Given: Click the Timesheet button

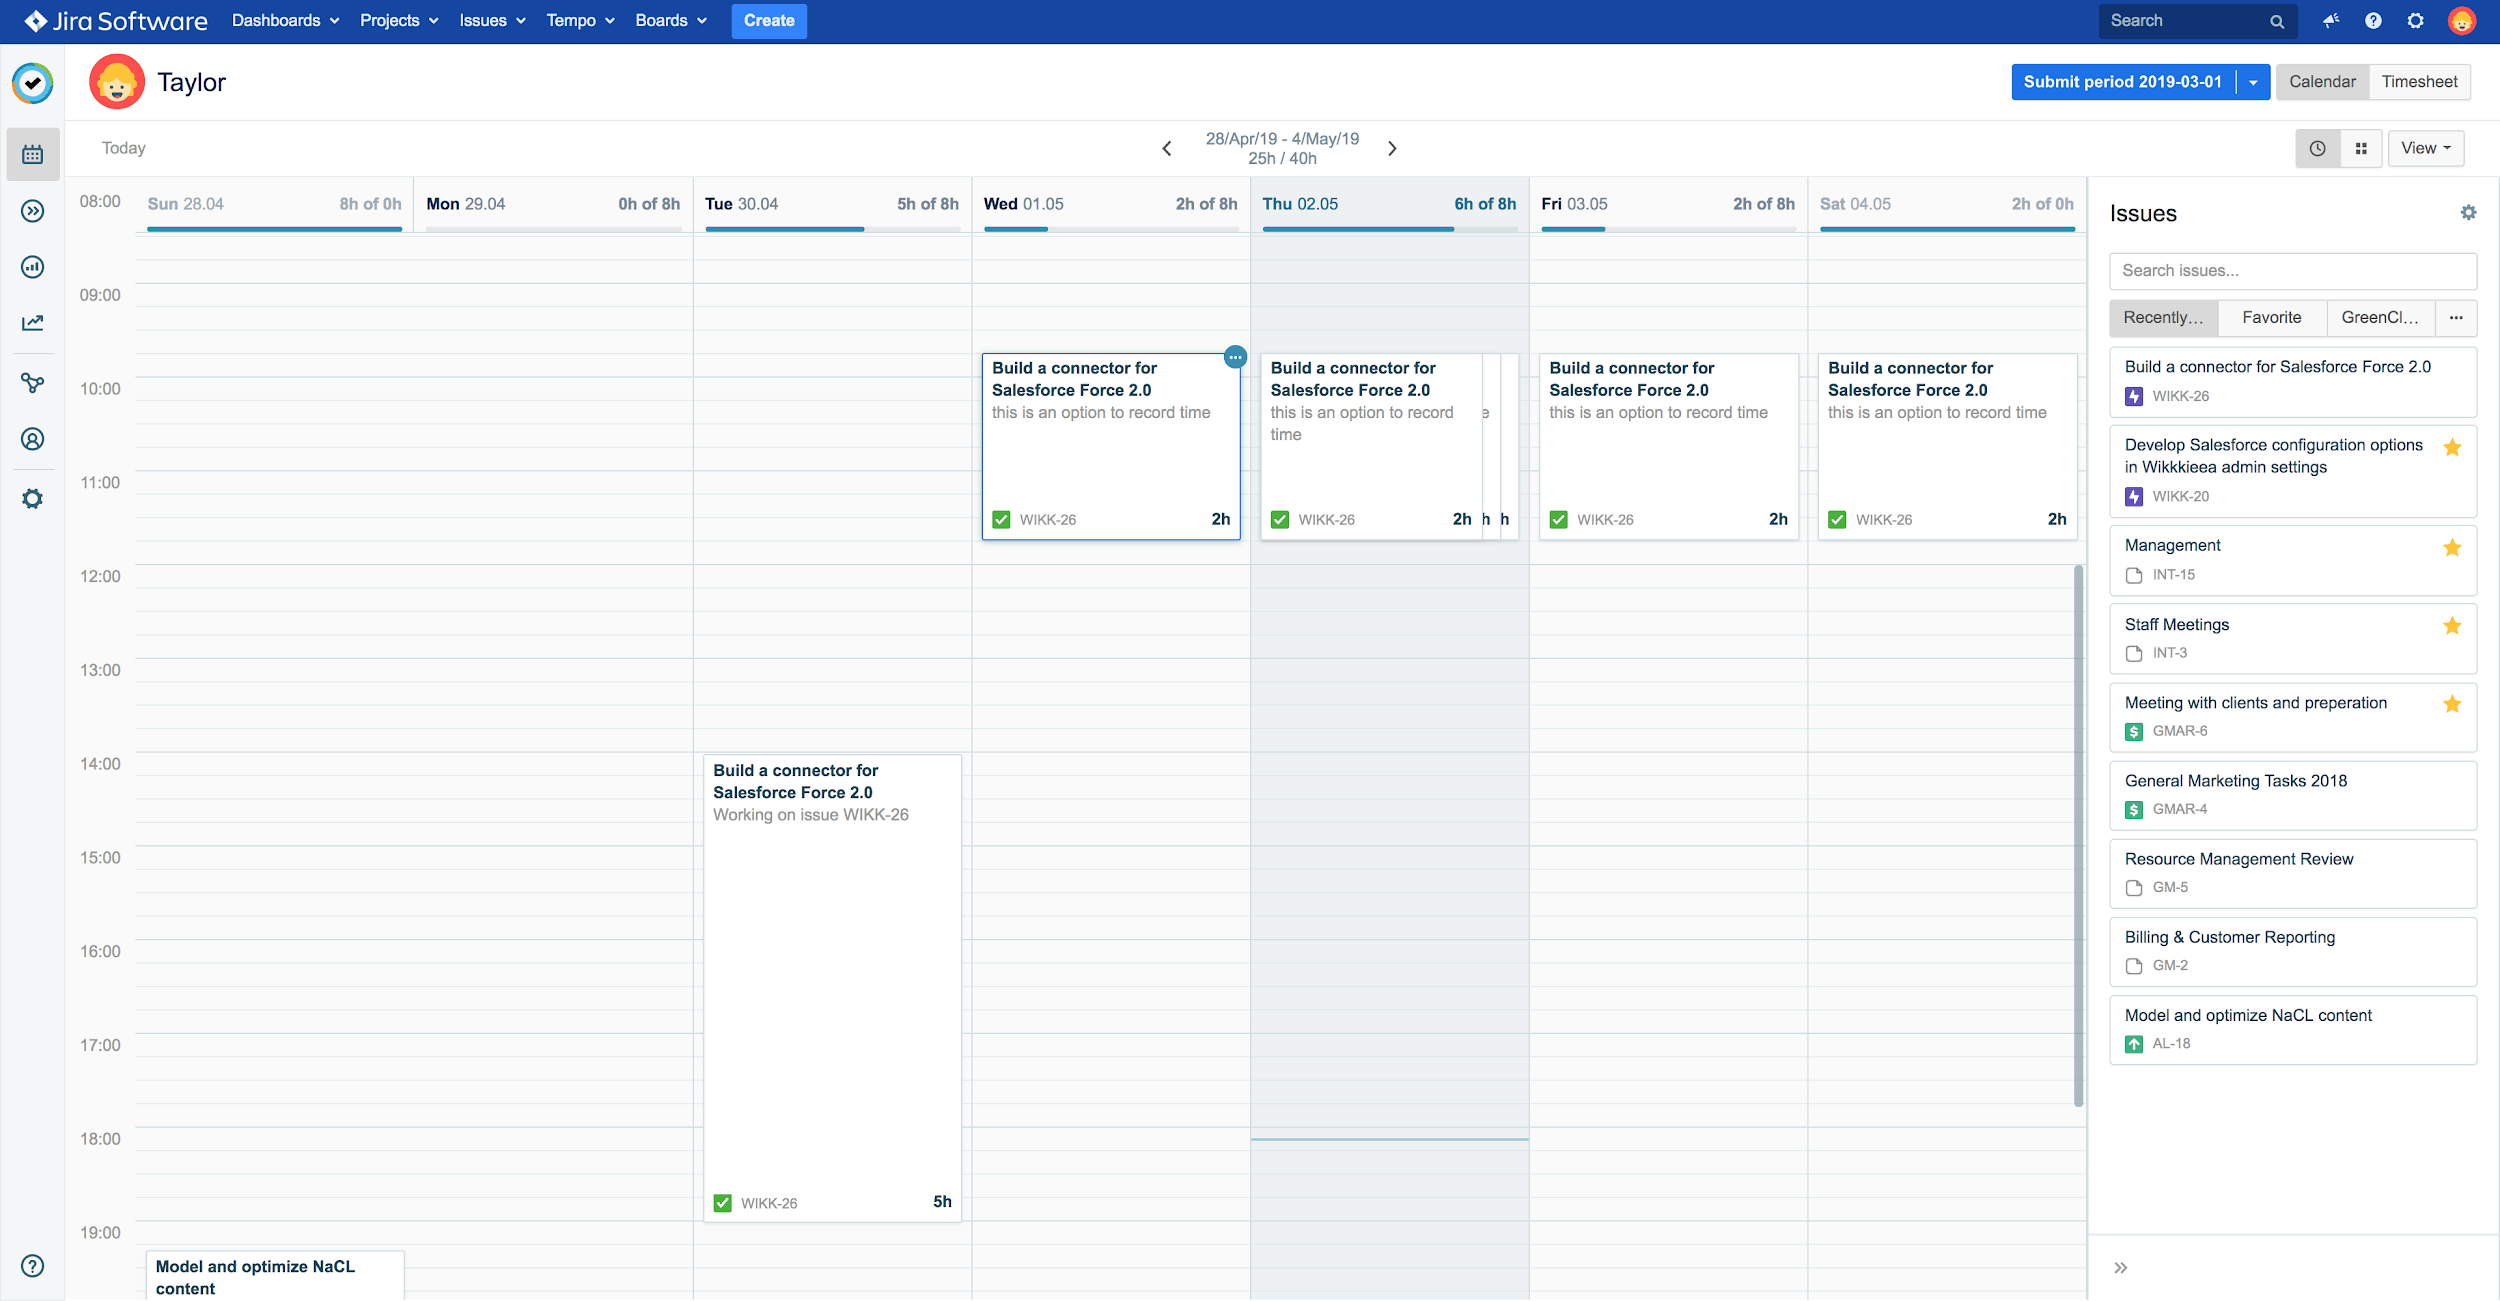Looking at the screenshot, I should 2419,82.
